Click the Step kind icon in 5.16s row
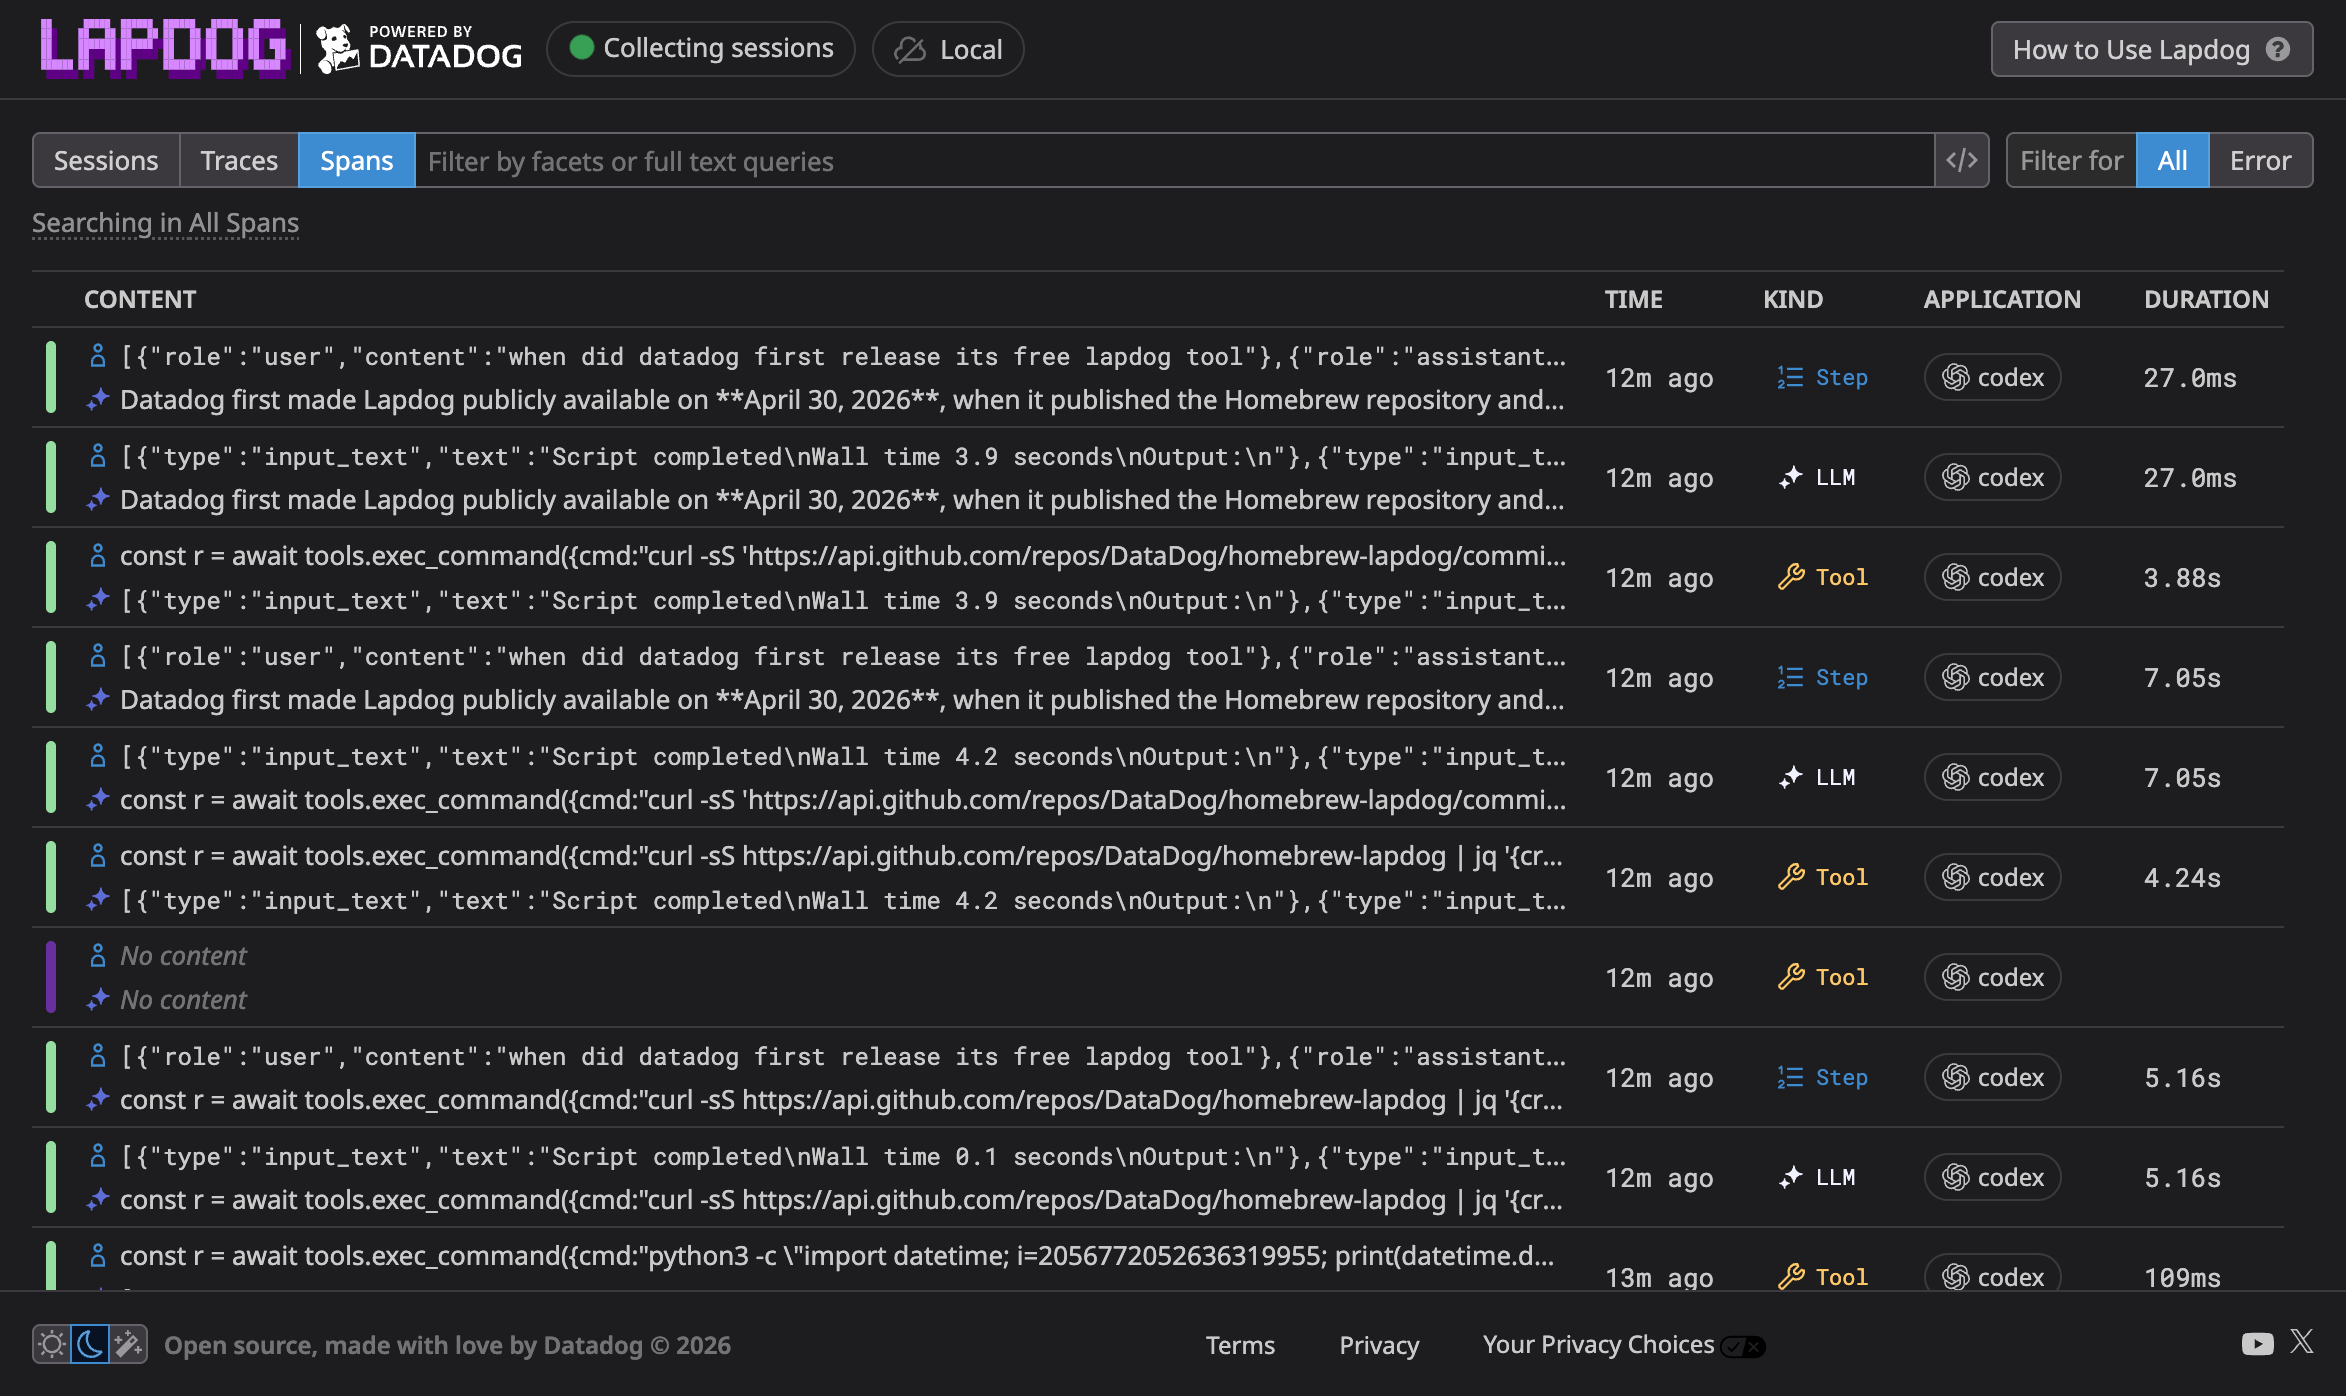 coord(1790,1077)
